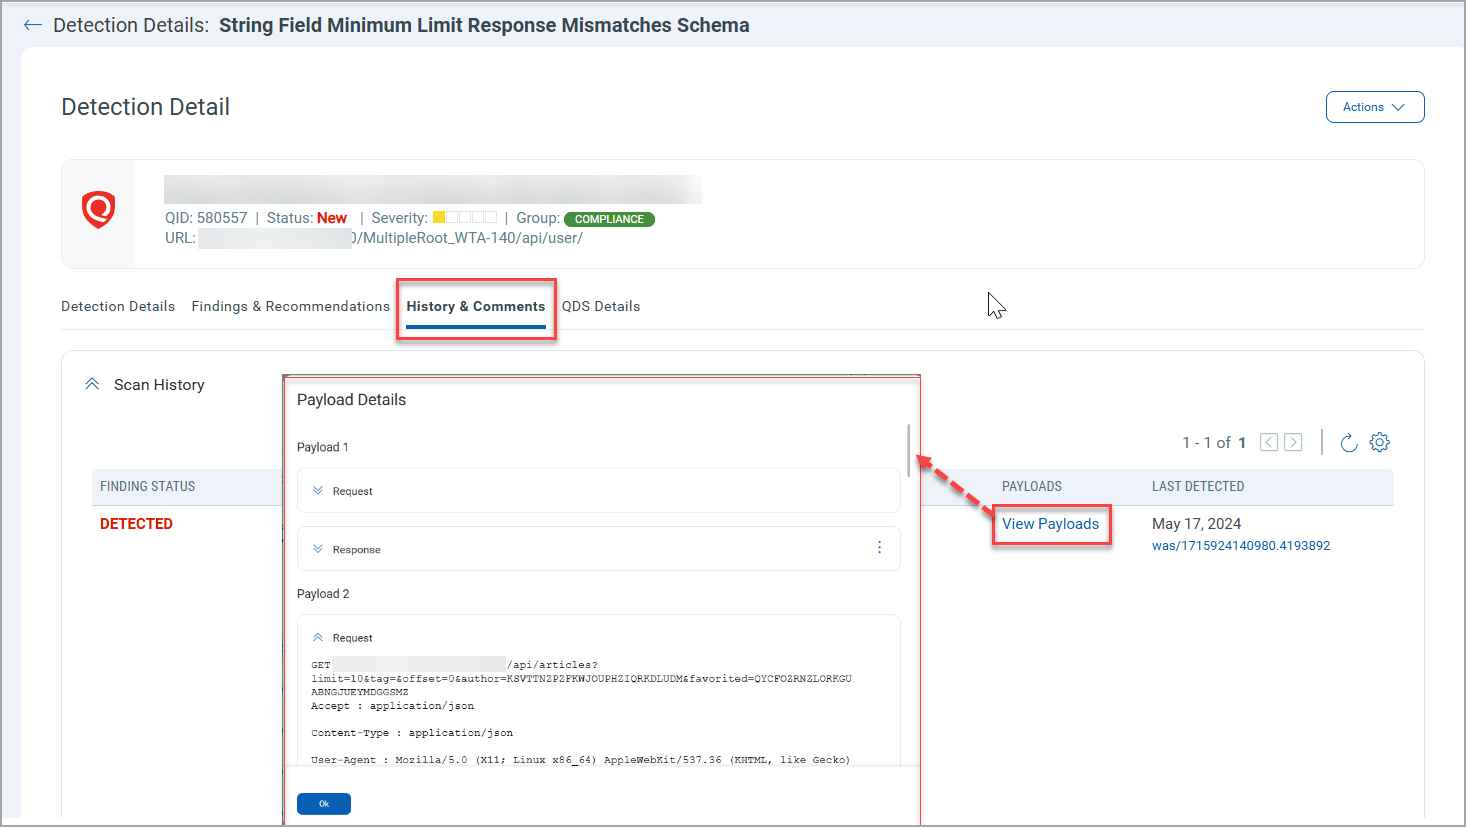This screenshot has width=1466, height=827.
Task: Click the severity level indicator boxes
Action: point(465,217)
